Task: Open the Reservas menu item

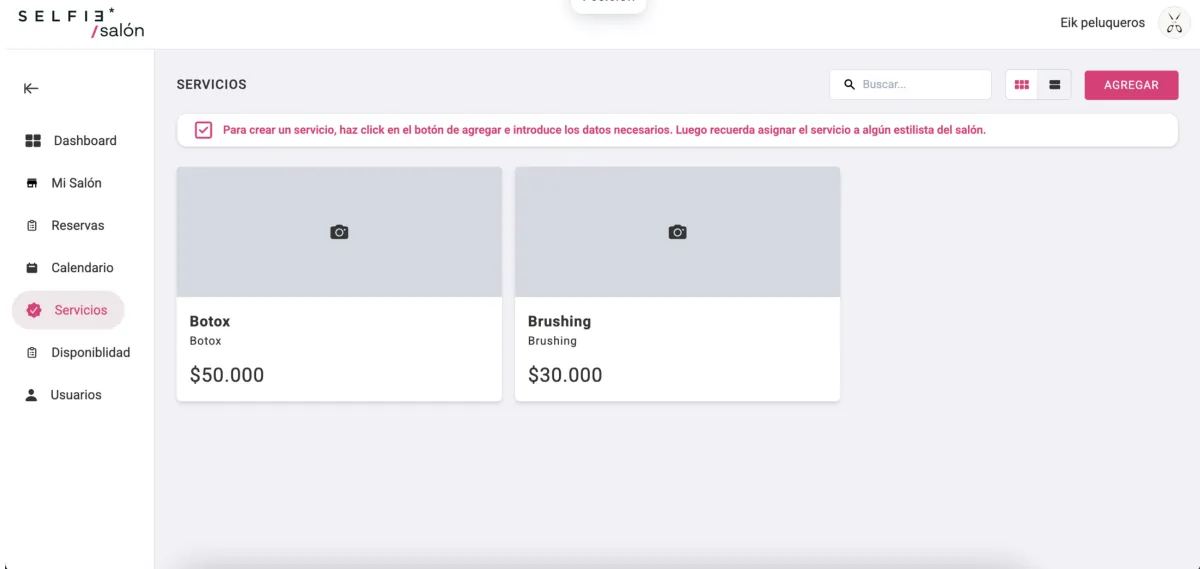Action: [77, 226]
